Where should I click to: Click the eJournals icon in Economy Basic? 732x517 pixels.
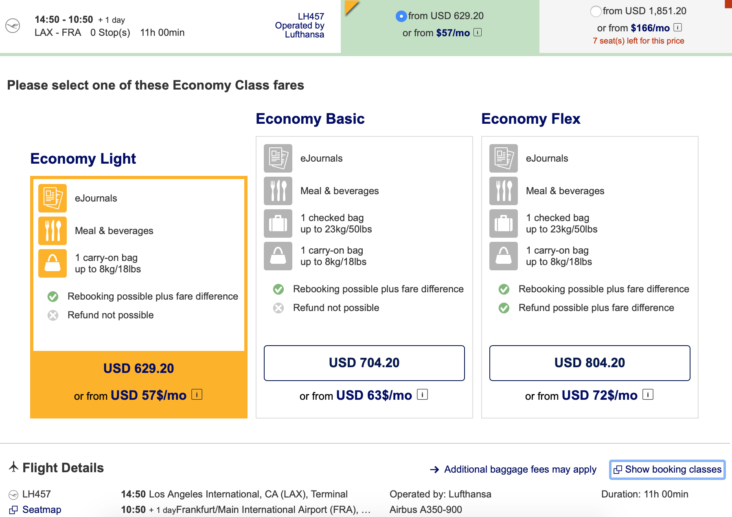point(278,158)
